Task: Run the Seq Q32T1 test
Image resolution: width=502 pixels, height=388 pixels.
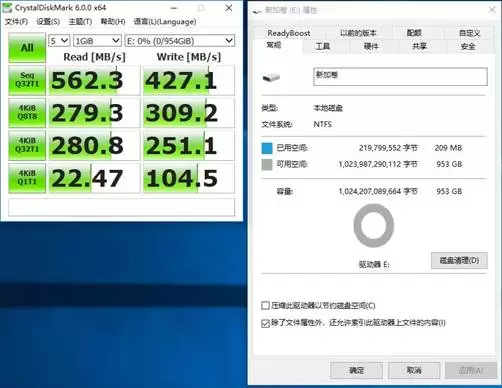Action: point(27,80)
